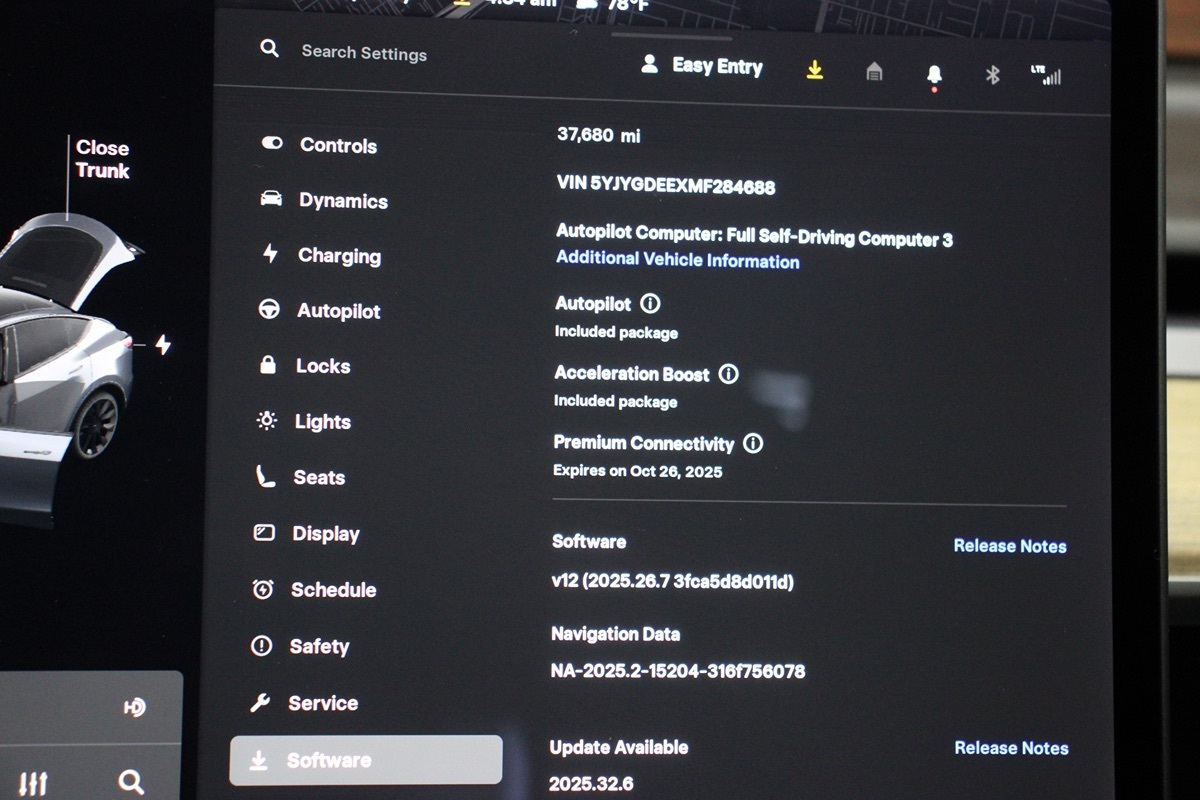Open Additional Vehicle Information link
Screen dimensions: 1200x800
coord(677,261)
